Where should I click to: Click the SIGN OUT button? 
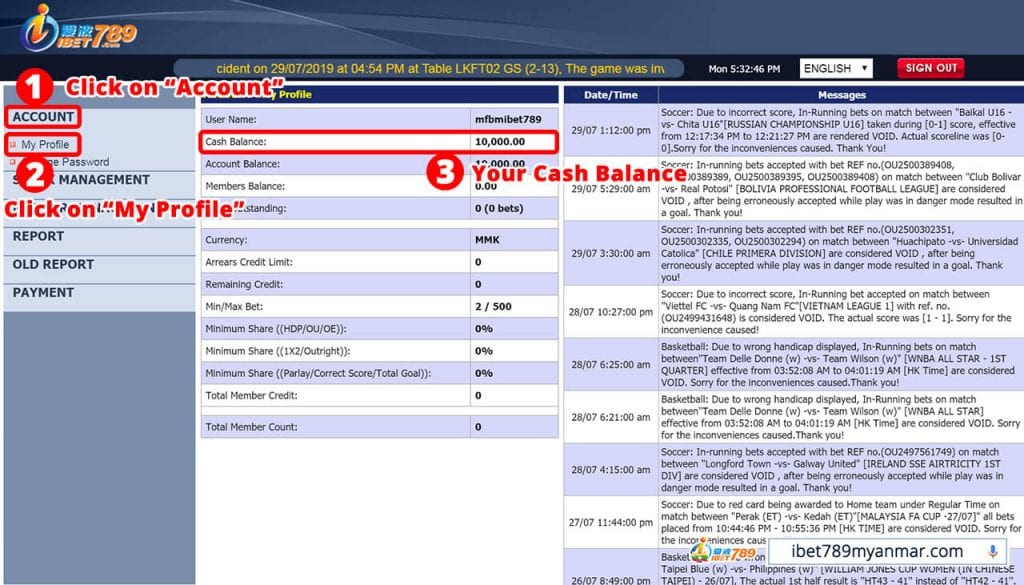[x=929, y=67]
